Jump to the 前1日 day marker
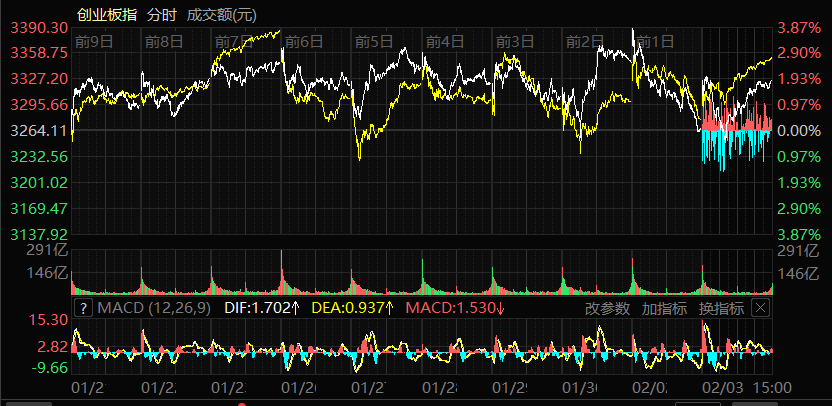 tap(654, 42)
